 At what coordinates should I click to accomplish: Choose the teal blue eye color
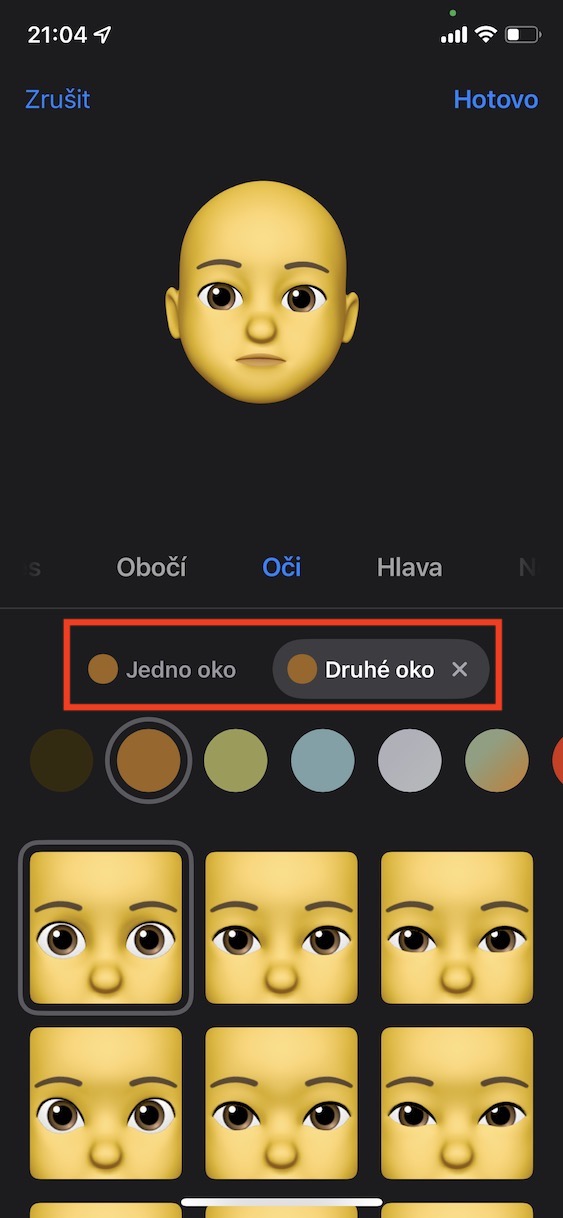pyautogui.click(x=323, y=761)
